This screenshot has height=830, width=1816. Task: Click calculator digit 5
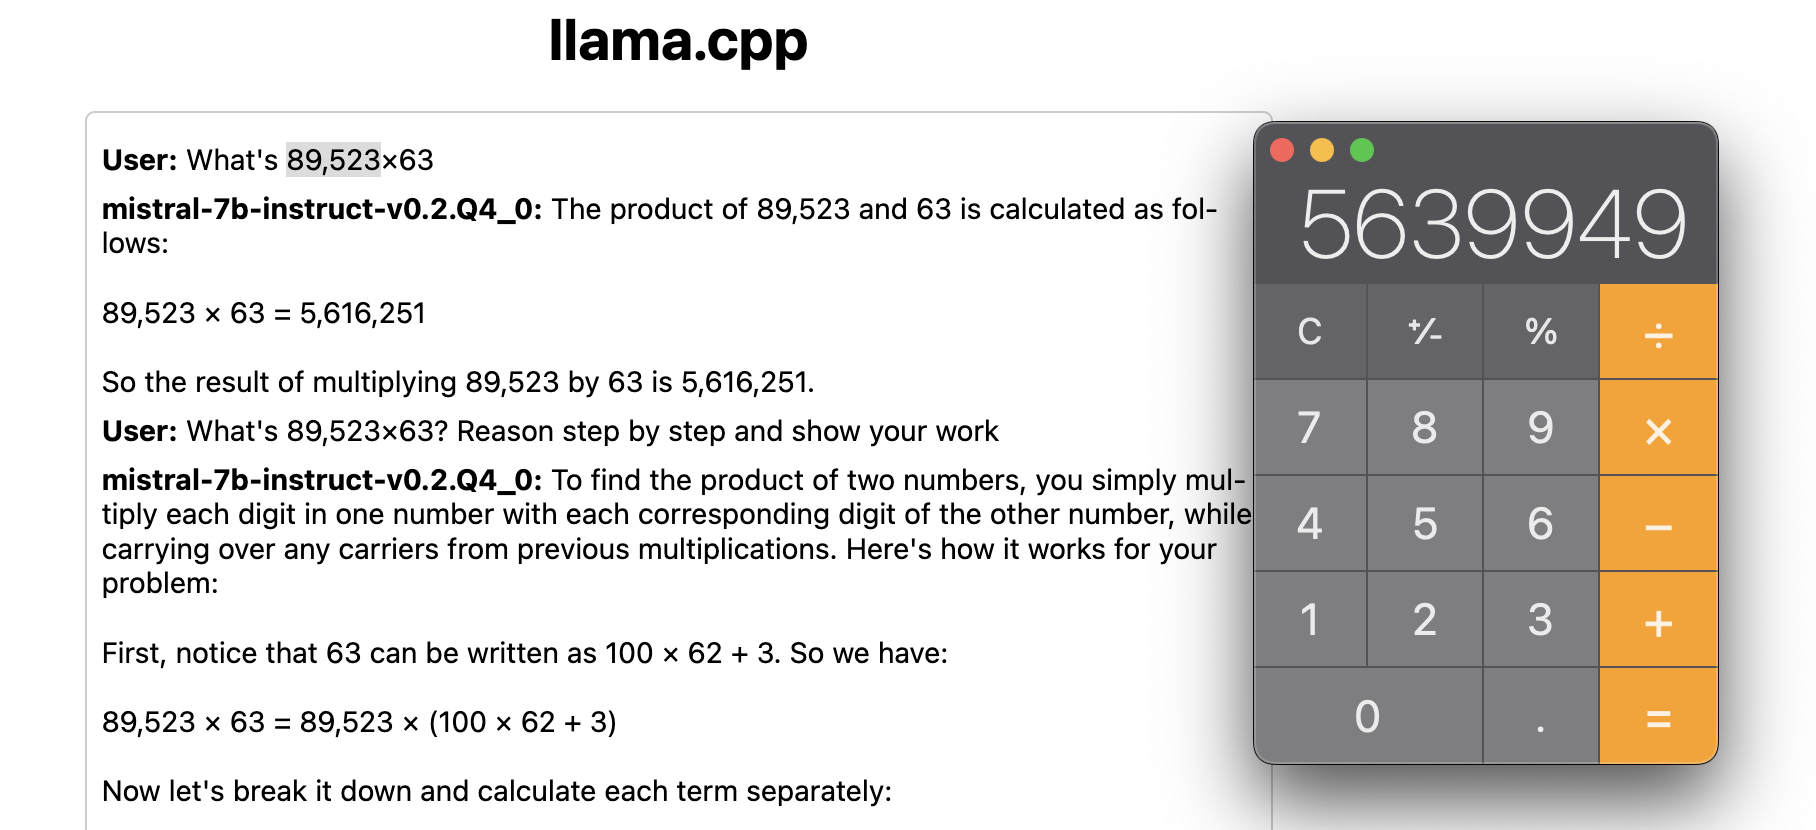[1425, 524]
